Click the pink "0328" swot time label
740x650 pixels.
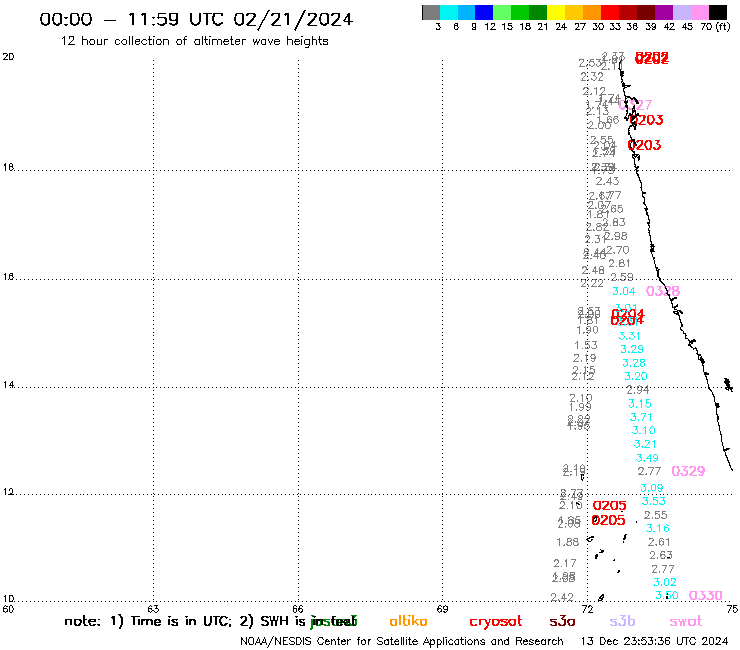(663, 291)
